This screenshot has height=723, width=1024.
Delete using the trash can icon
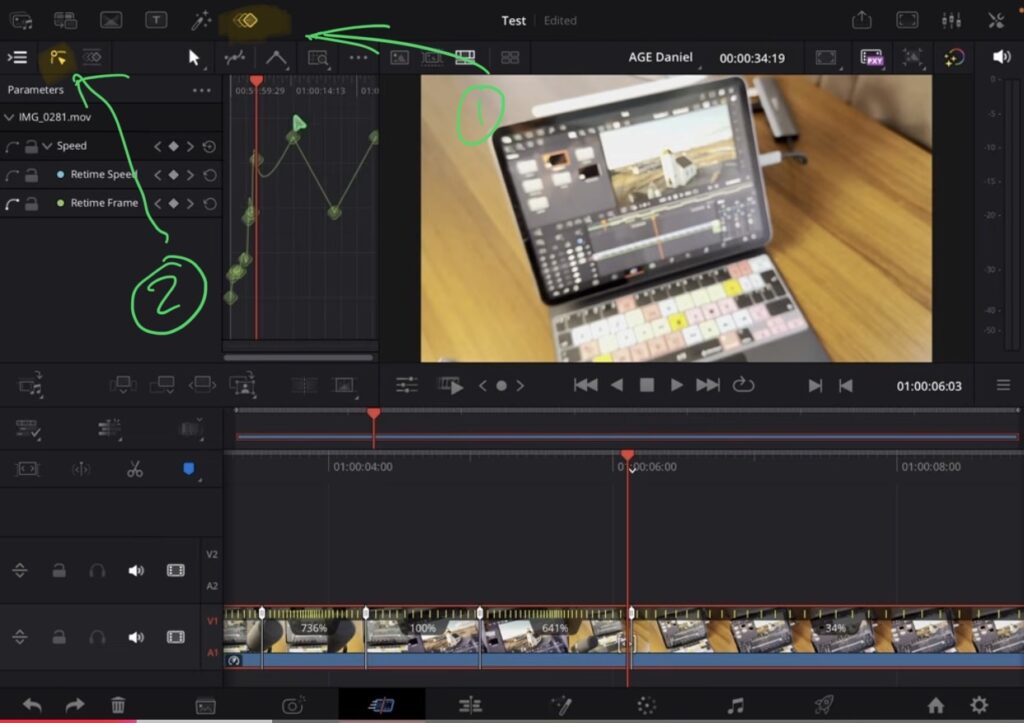(118, 705)
